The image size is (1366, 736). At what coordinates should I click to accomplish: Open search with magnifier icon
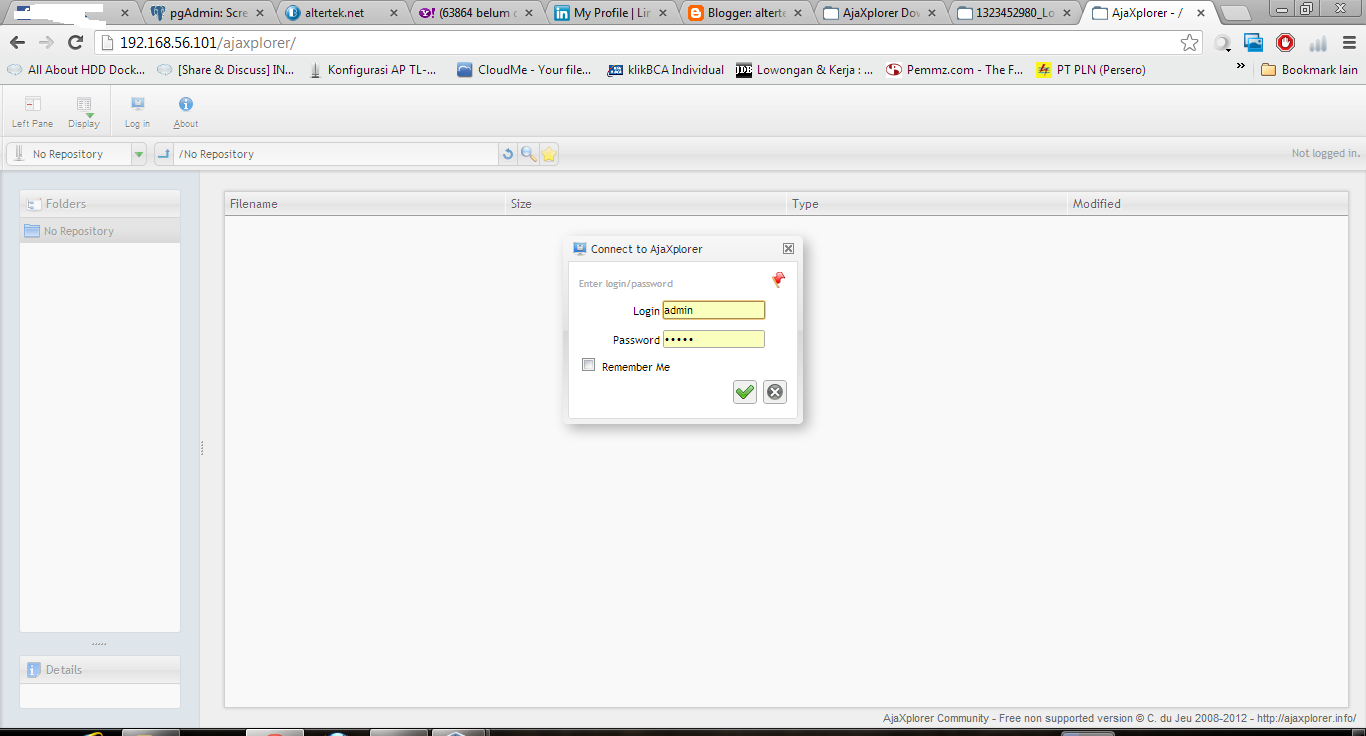[528, 154]
